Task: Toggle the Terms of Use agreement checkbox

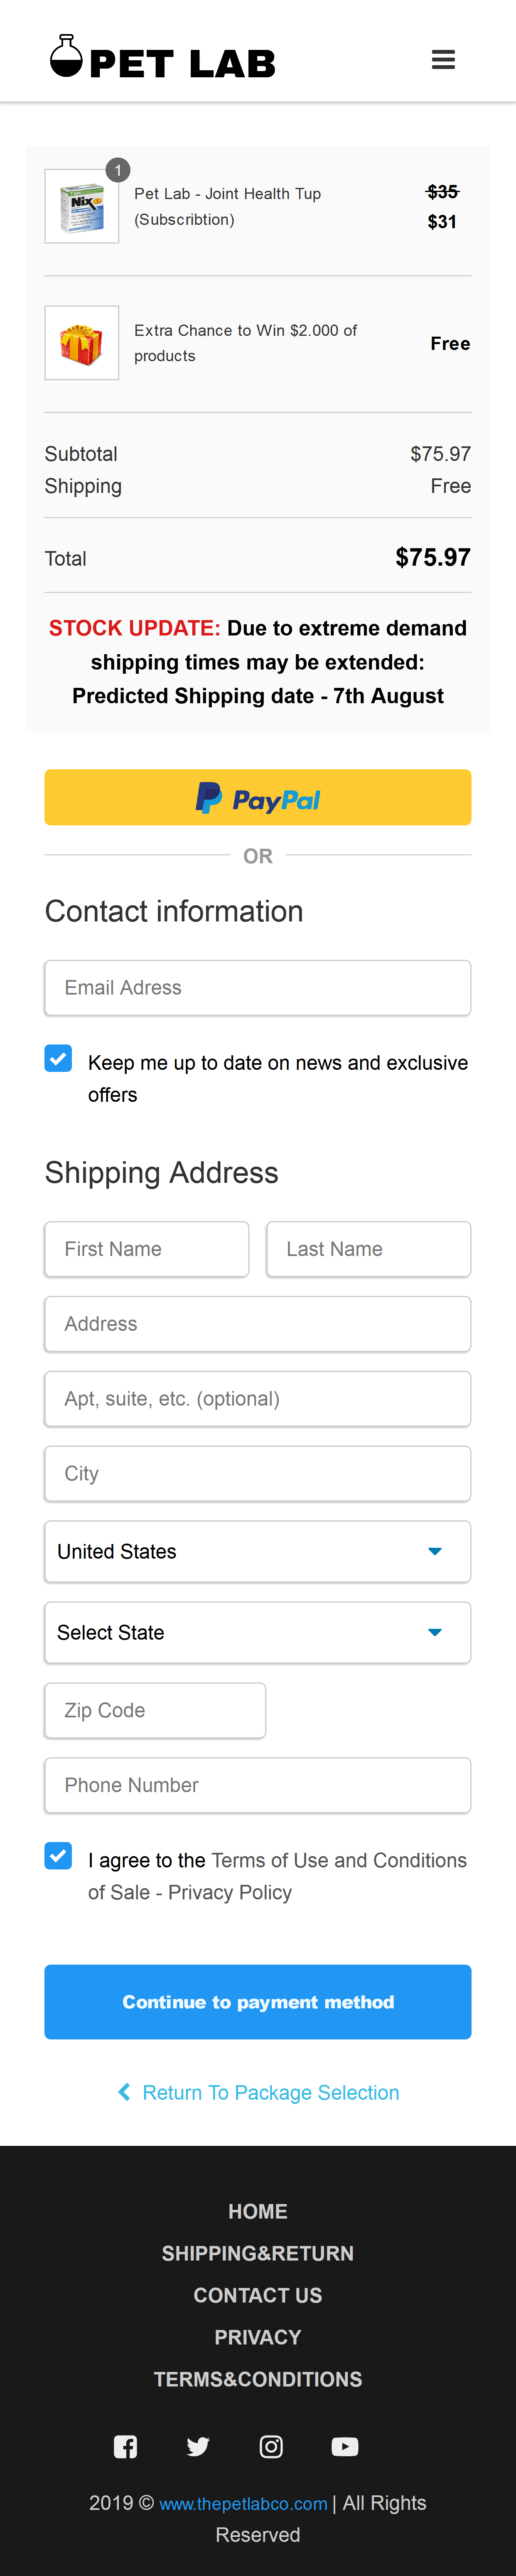Action: (58, 1856)
